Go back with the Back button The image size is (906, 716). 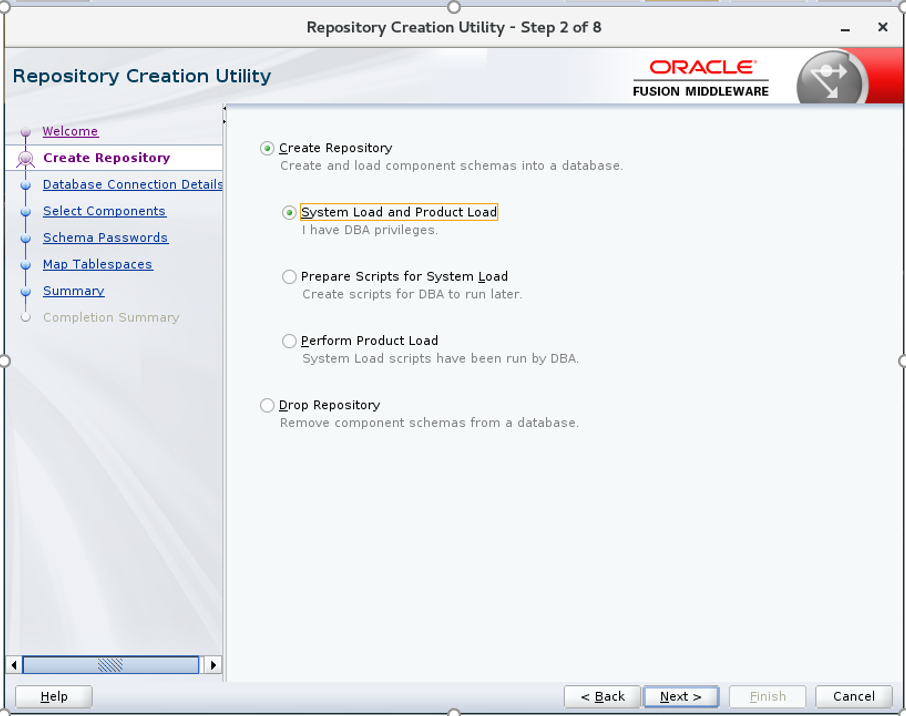[602, 696]
